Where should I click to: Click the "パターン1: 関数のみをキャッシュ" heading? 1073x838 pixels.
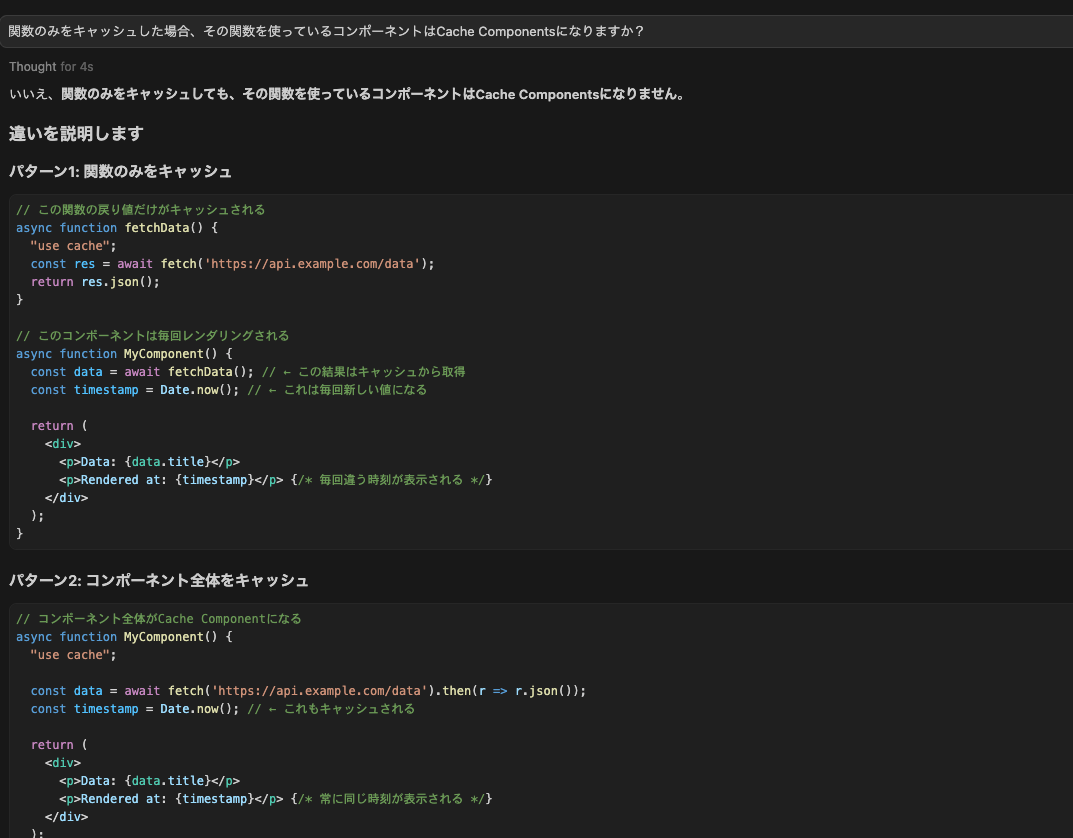click(120, 172)
